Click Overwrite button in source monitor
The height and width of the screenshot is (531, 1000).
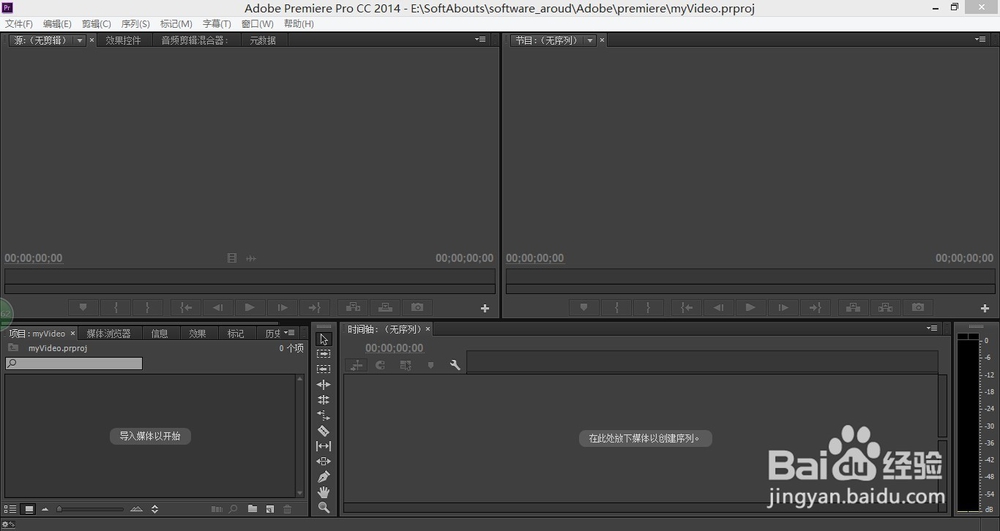pyautogui.click(x=385, y=307)
